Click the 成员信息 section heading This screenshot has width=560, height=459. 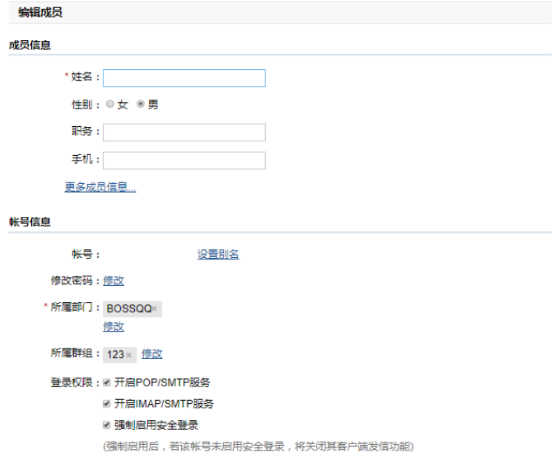point(30,45)
